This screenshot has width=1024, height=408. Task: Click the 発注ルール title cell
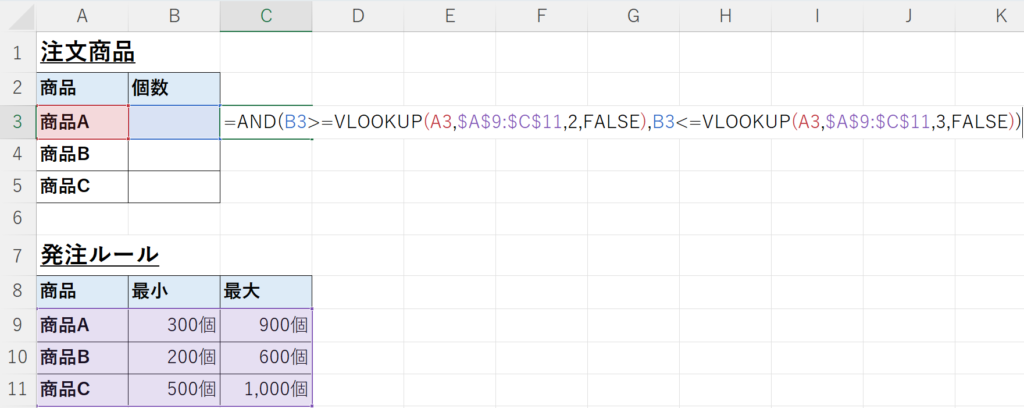82,255
